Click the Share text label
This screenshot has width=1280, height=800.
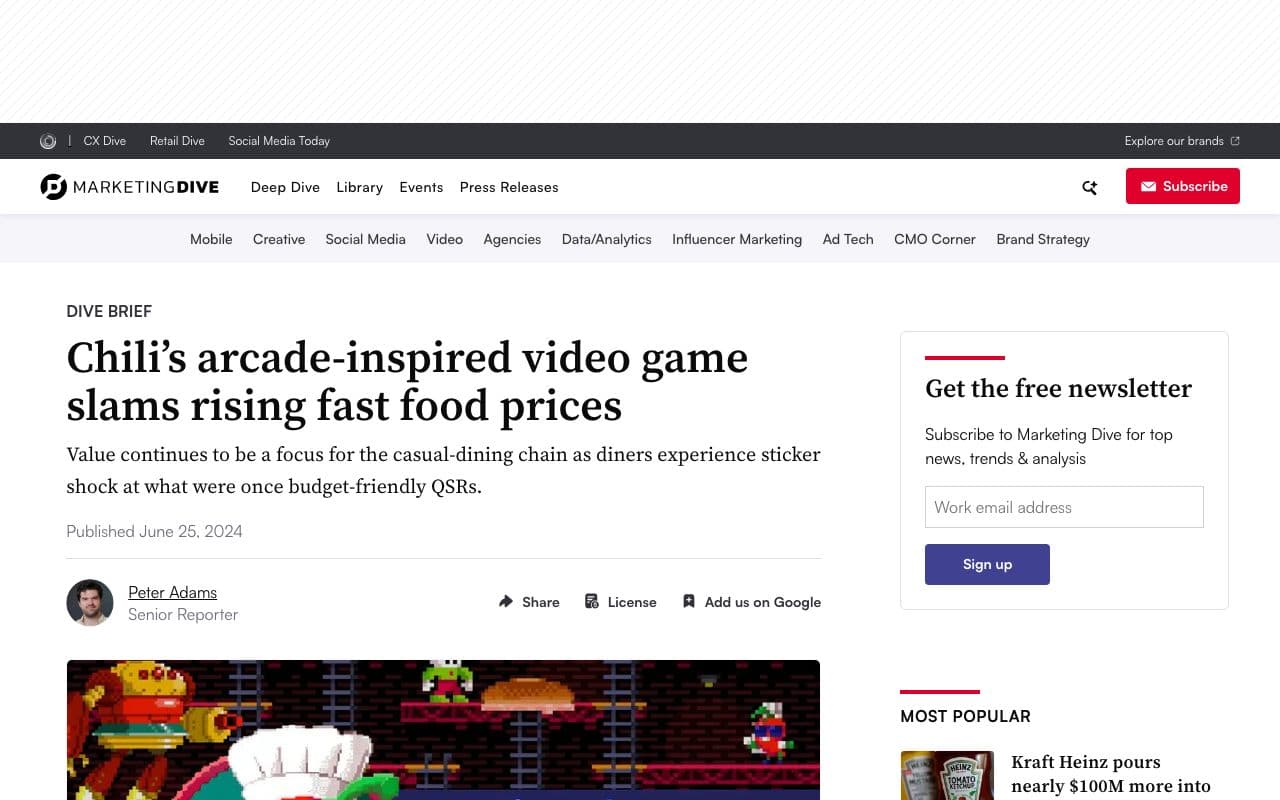pos(541,602)
